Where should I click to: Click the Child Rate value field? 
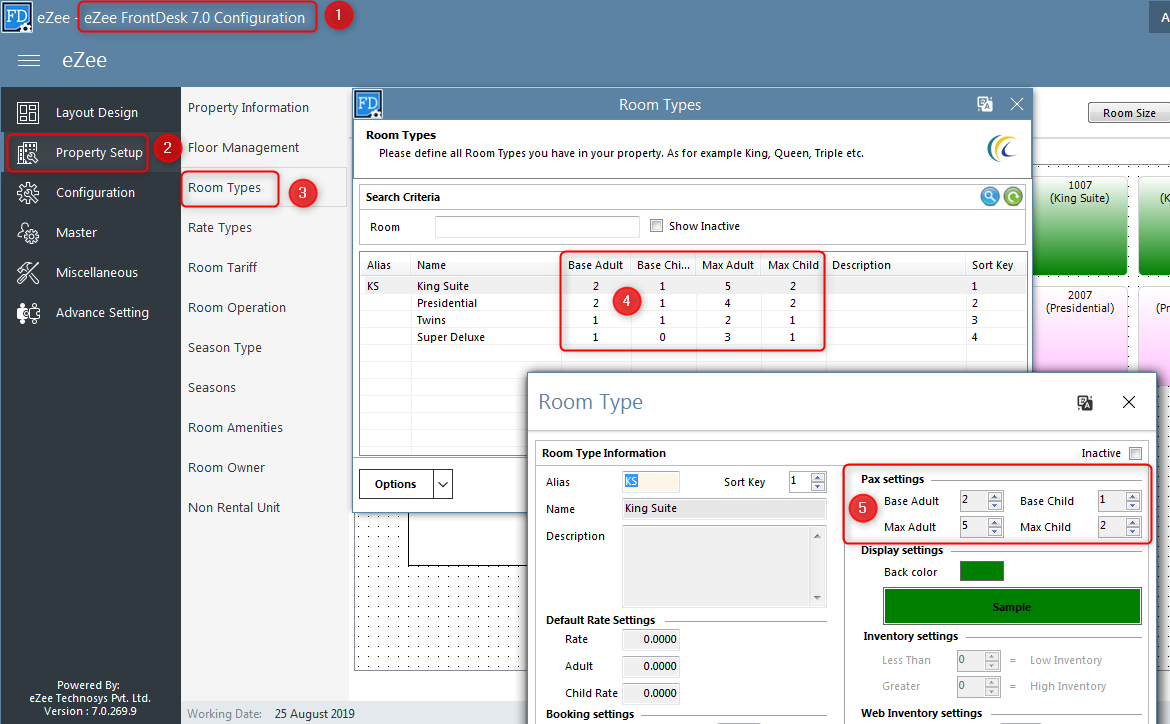tap(651, 693)
